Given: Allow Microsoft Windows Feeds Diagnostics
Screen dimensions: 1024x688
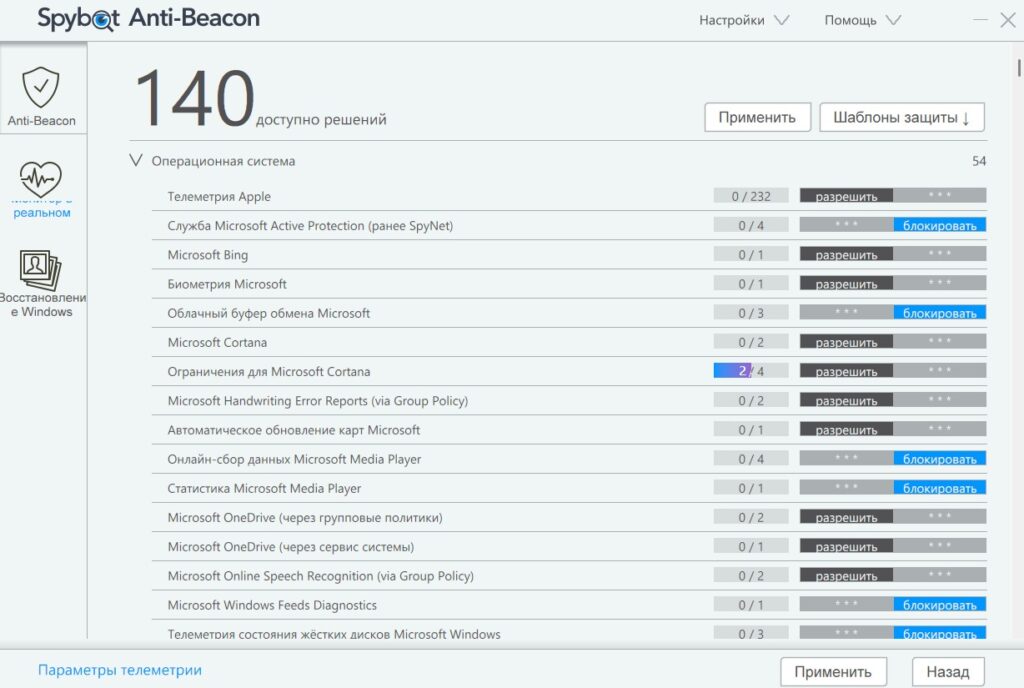Looking at the screenshot, I should tap(846, 604).
